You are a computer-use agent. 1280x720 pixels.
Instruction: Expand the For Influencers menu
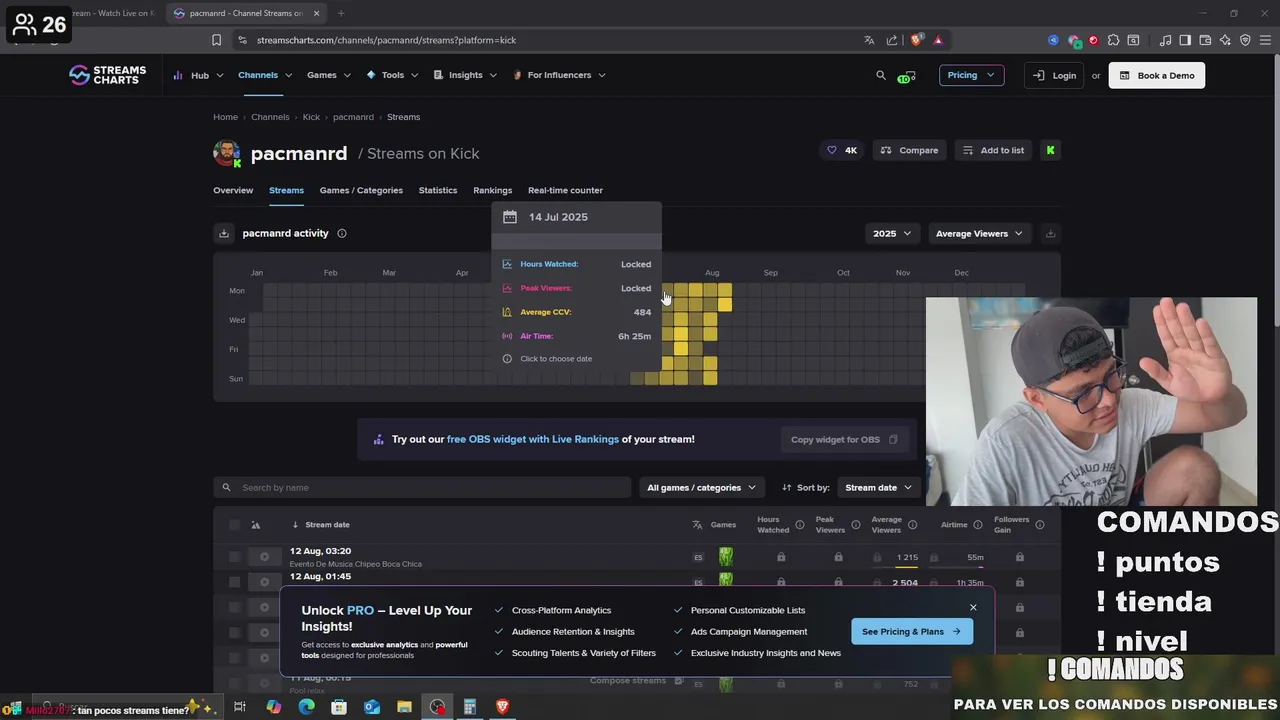(559, 75)
